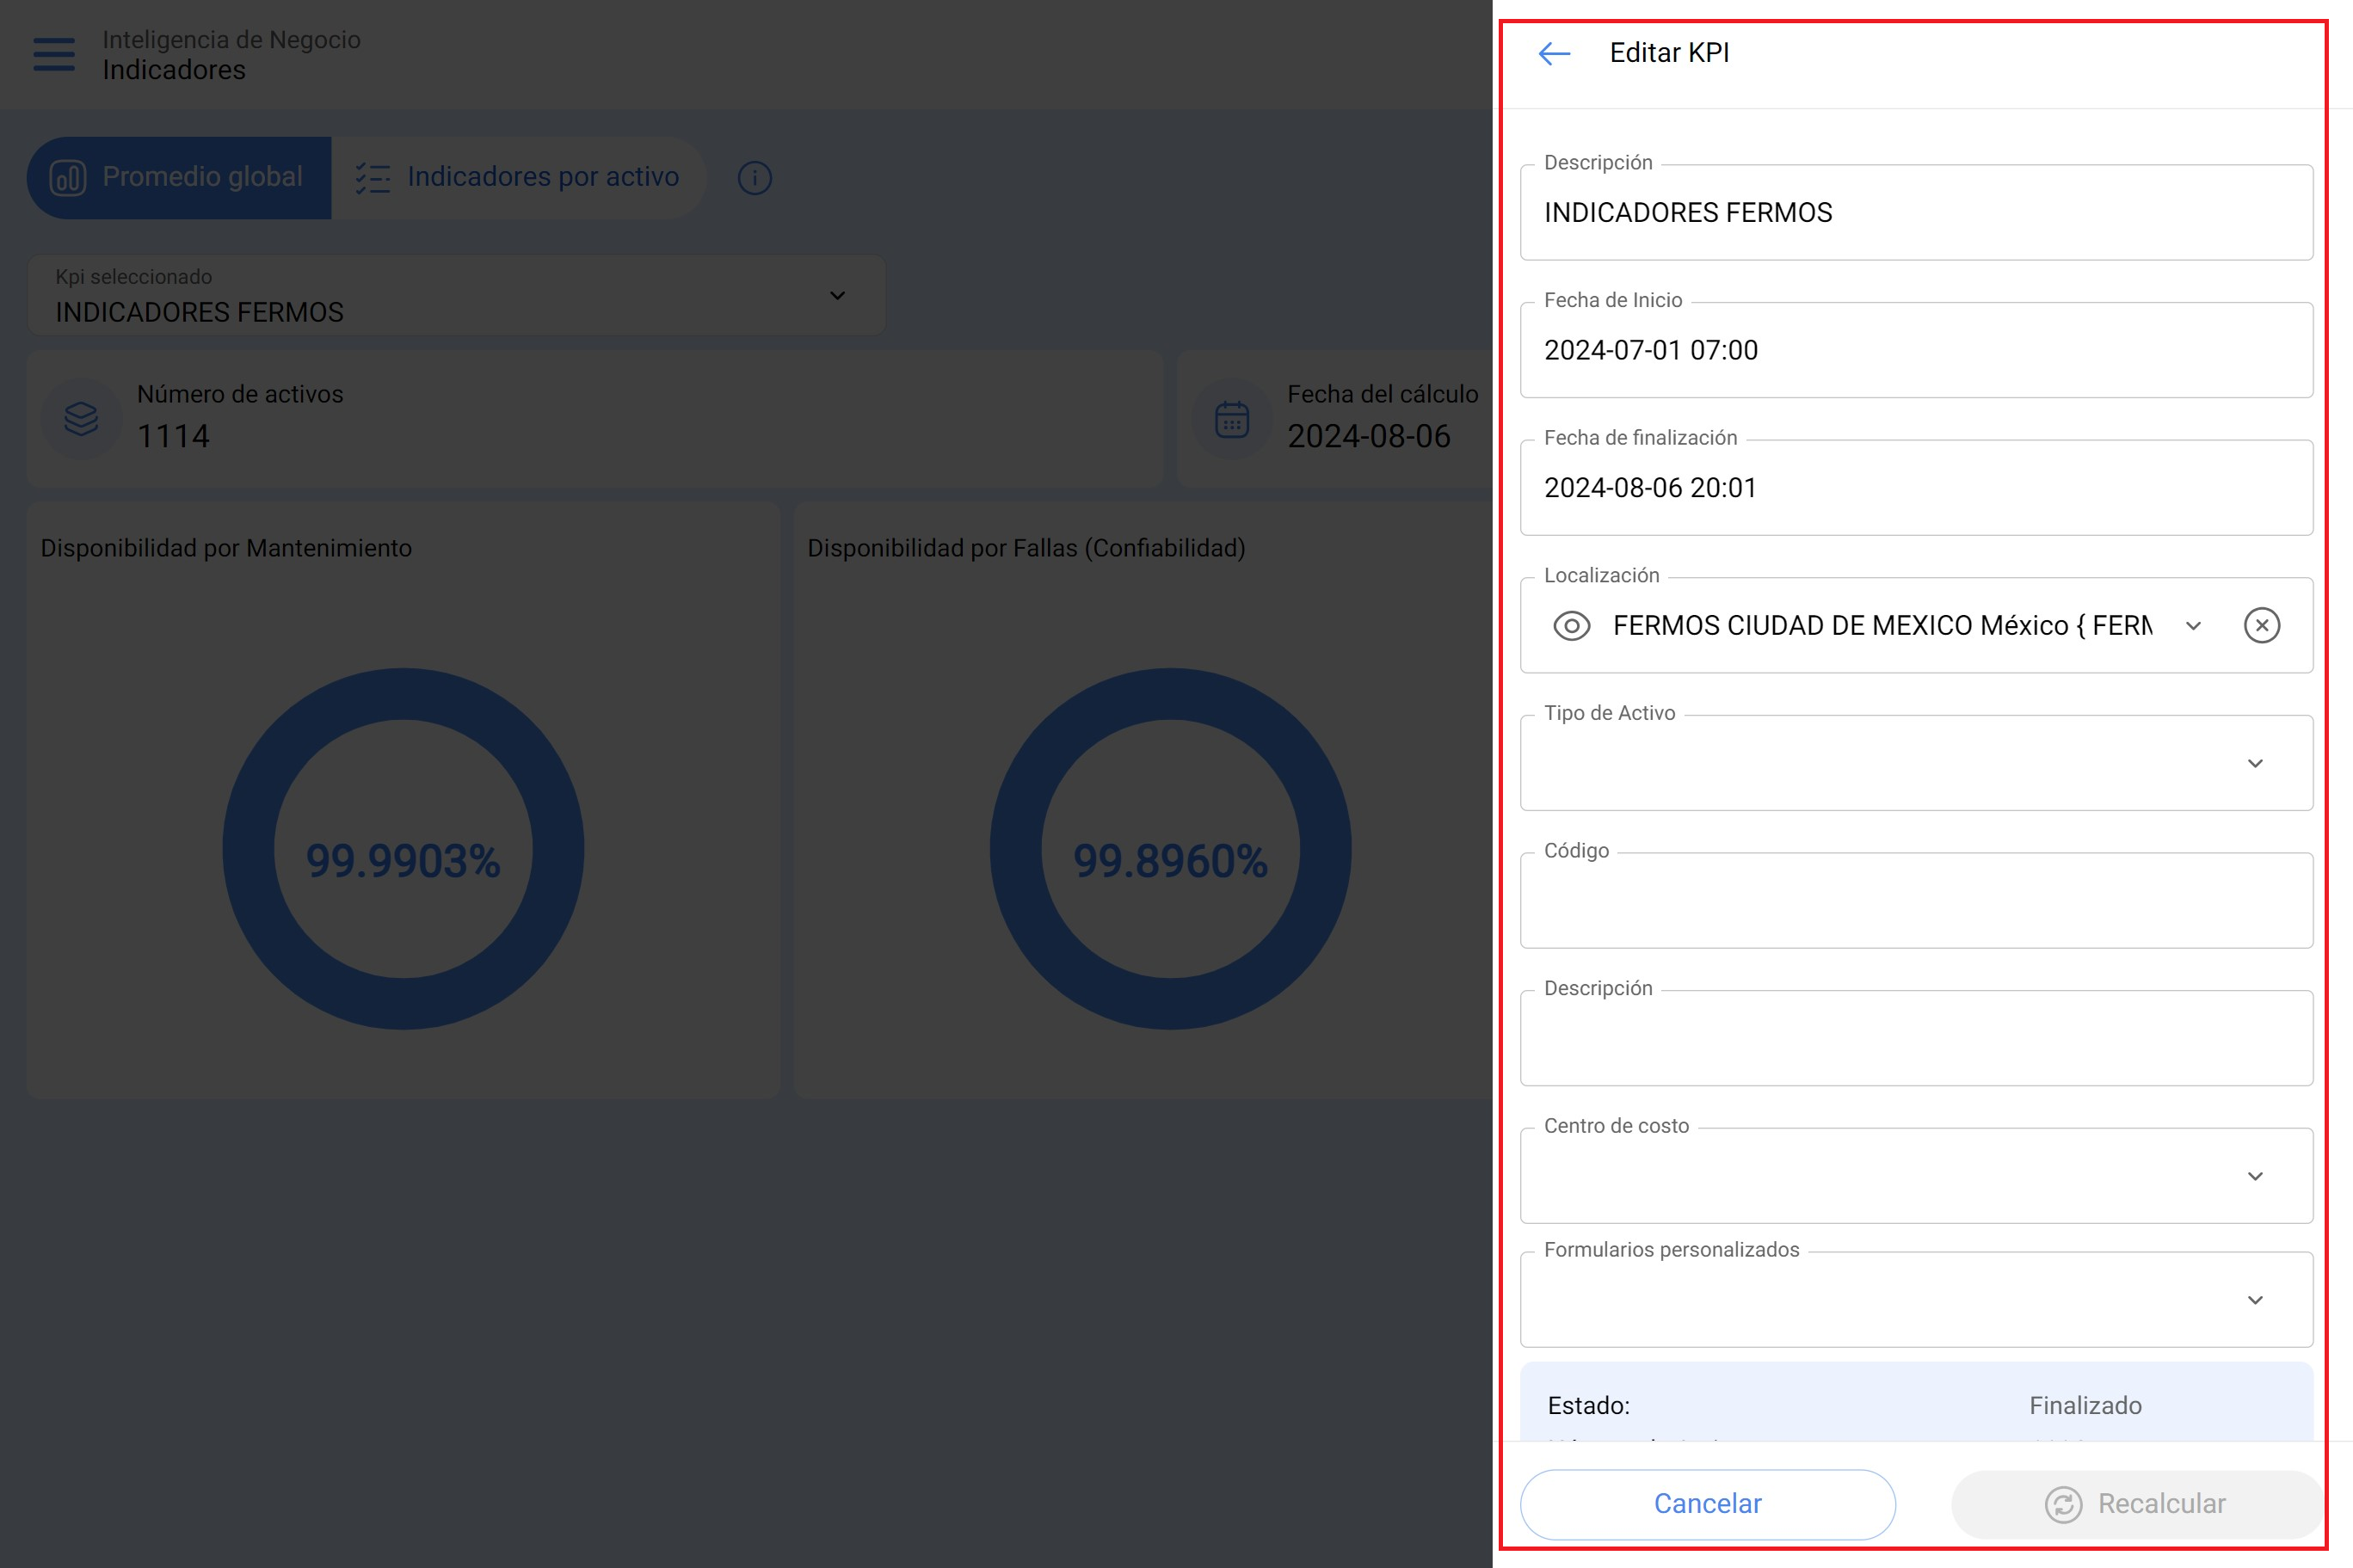Click the Fecha de Inicio field
The width and height of the screenshot is (2353, 1568).
click(1916, 350)
